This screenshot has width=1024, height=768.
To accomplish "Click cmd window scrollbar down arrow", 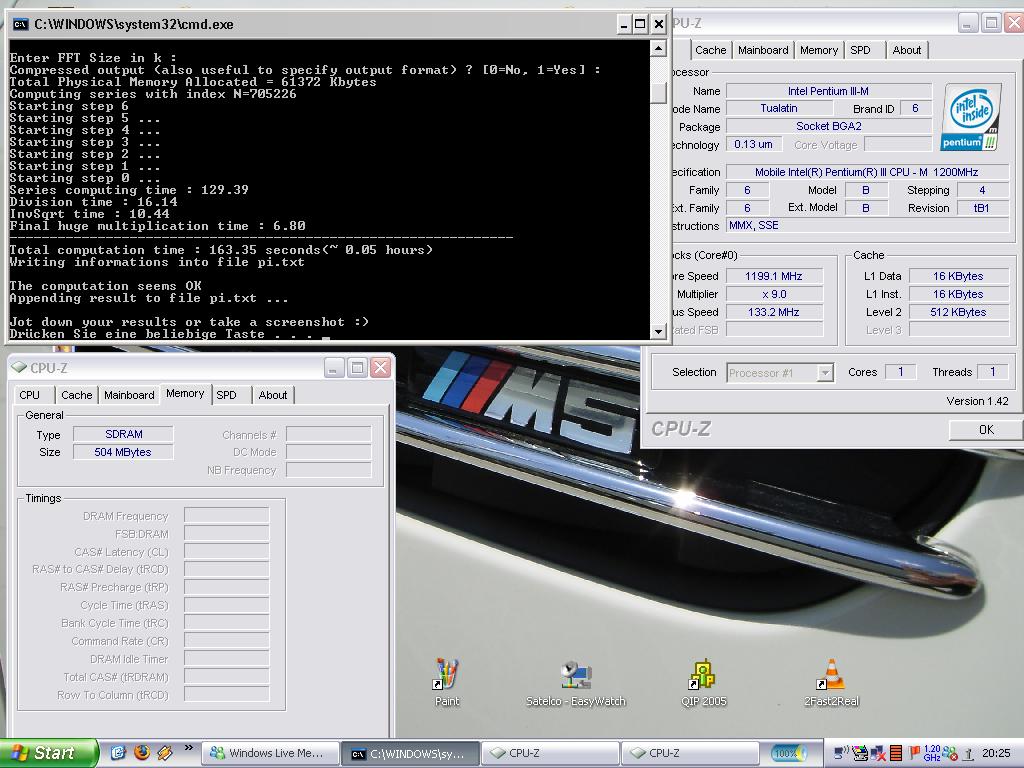I will pos(658,332).
